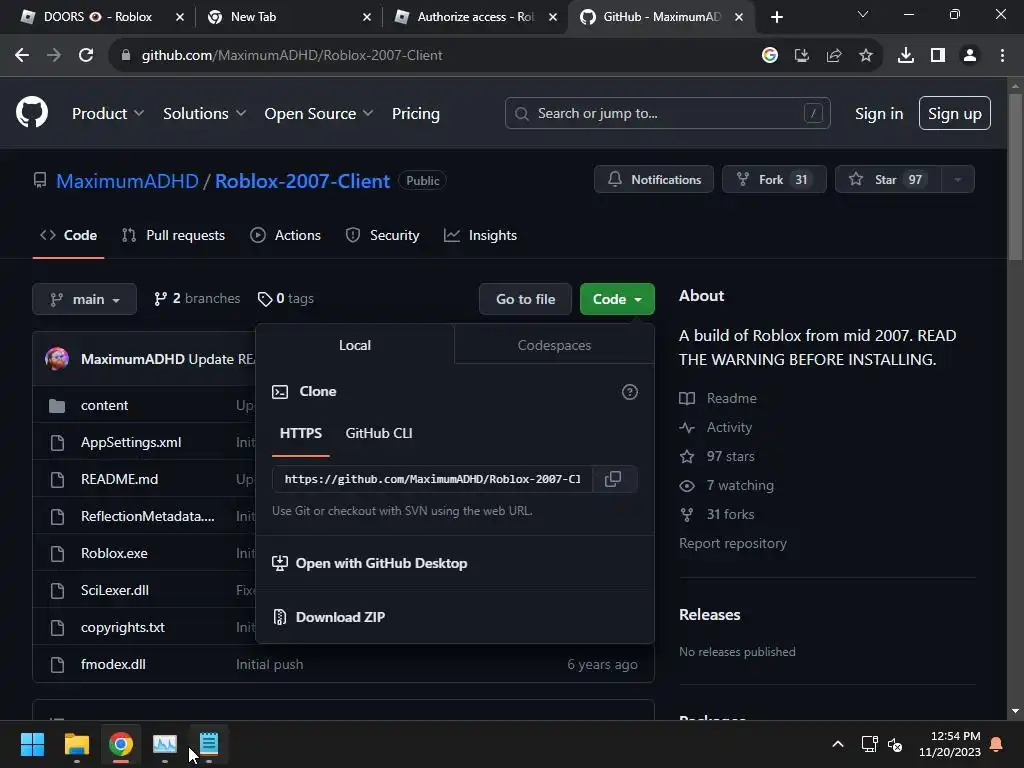Open the GitHub logo home link

click(32, 112)
